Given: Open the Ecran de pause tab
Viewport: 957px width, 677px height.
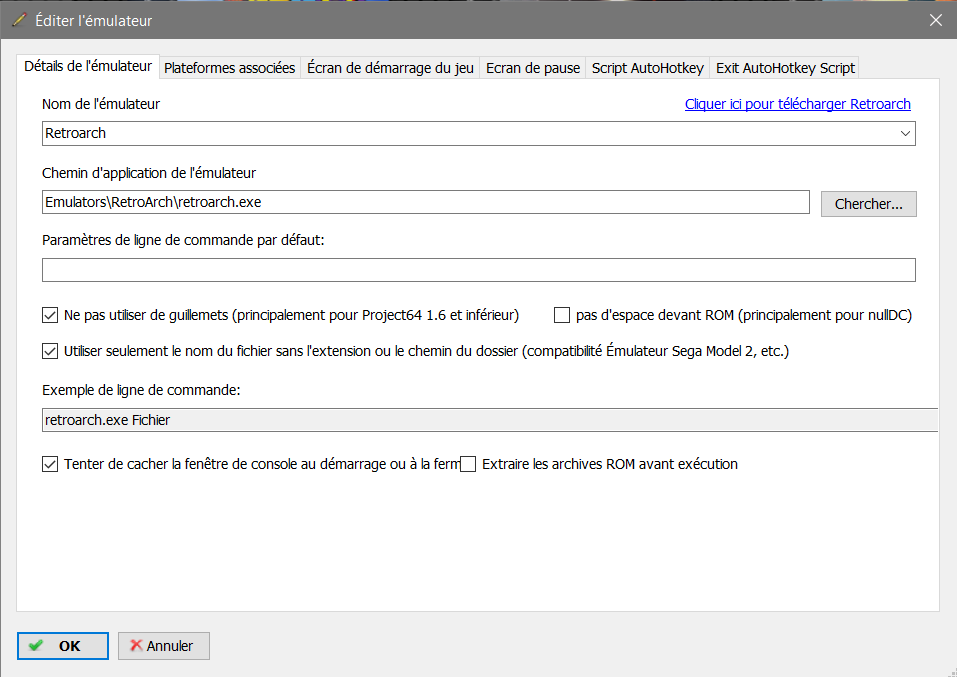Looking at the screenshot, I should [533, 68].
